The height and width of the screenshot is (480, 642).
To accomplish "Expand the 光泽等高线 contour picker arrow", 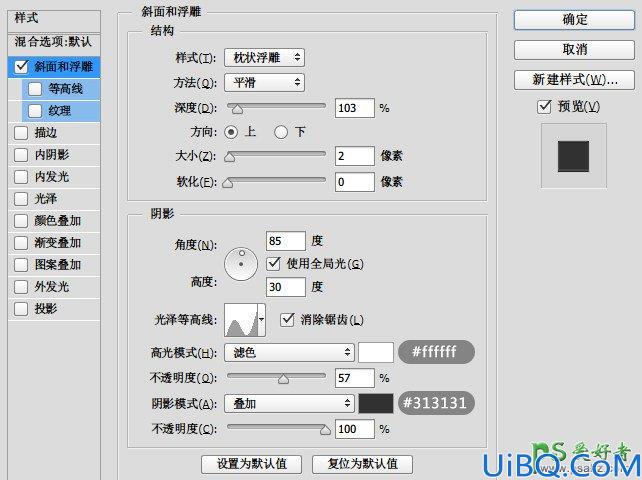I will (262, 319).
